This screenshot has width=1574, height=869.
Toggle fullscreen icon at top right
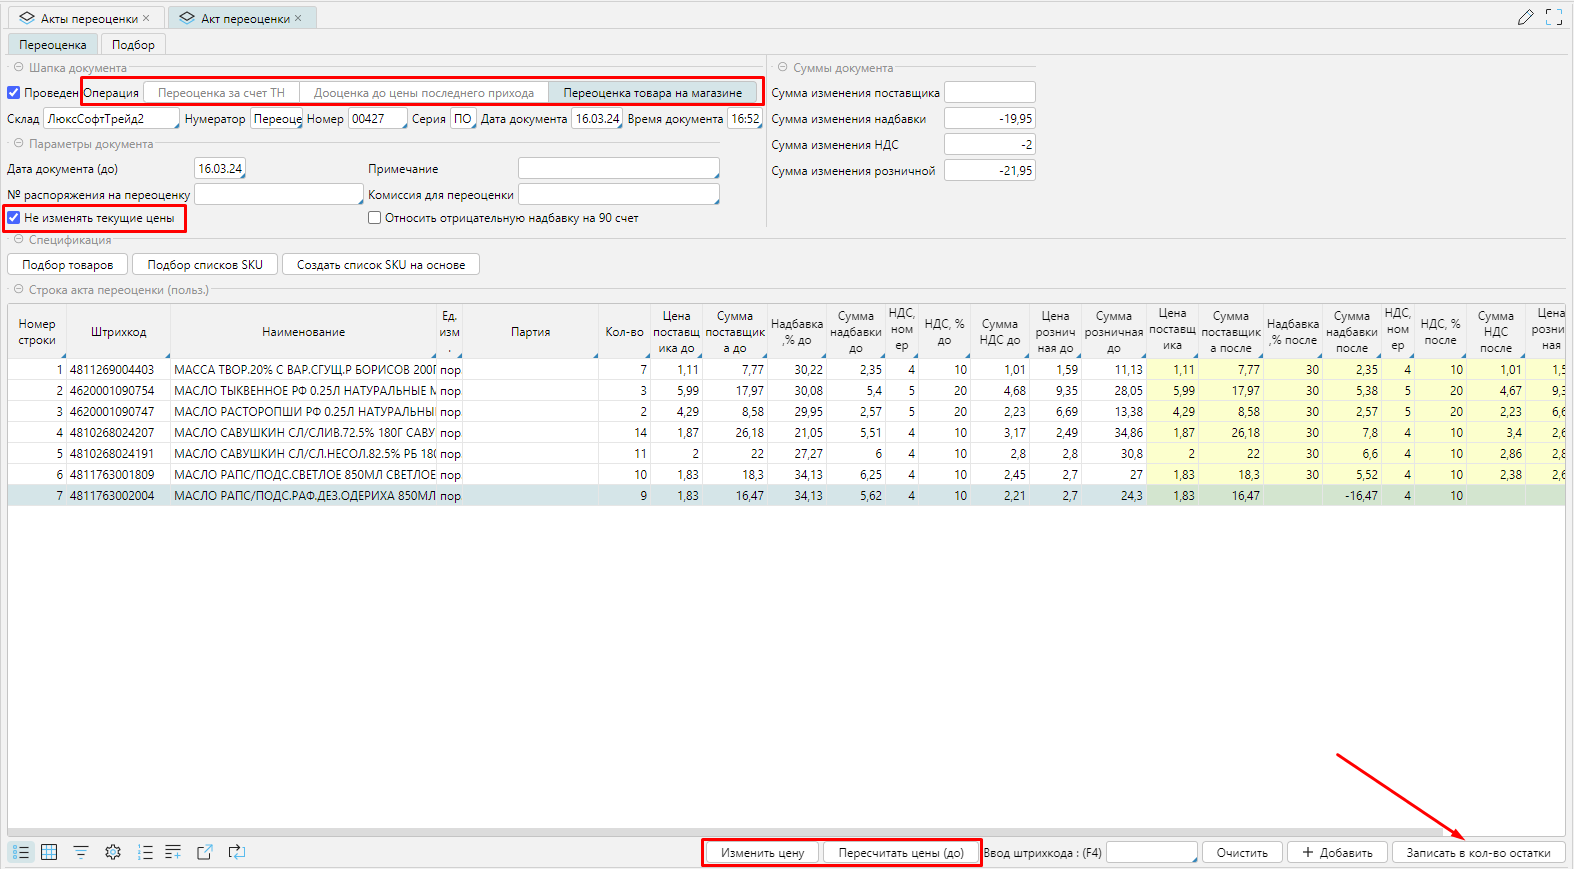point(1554,17)
